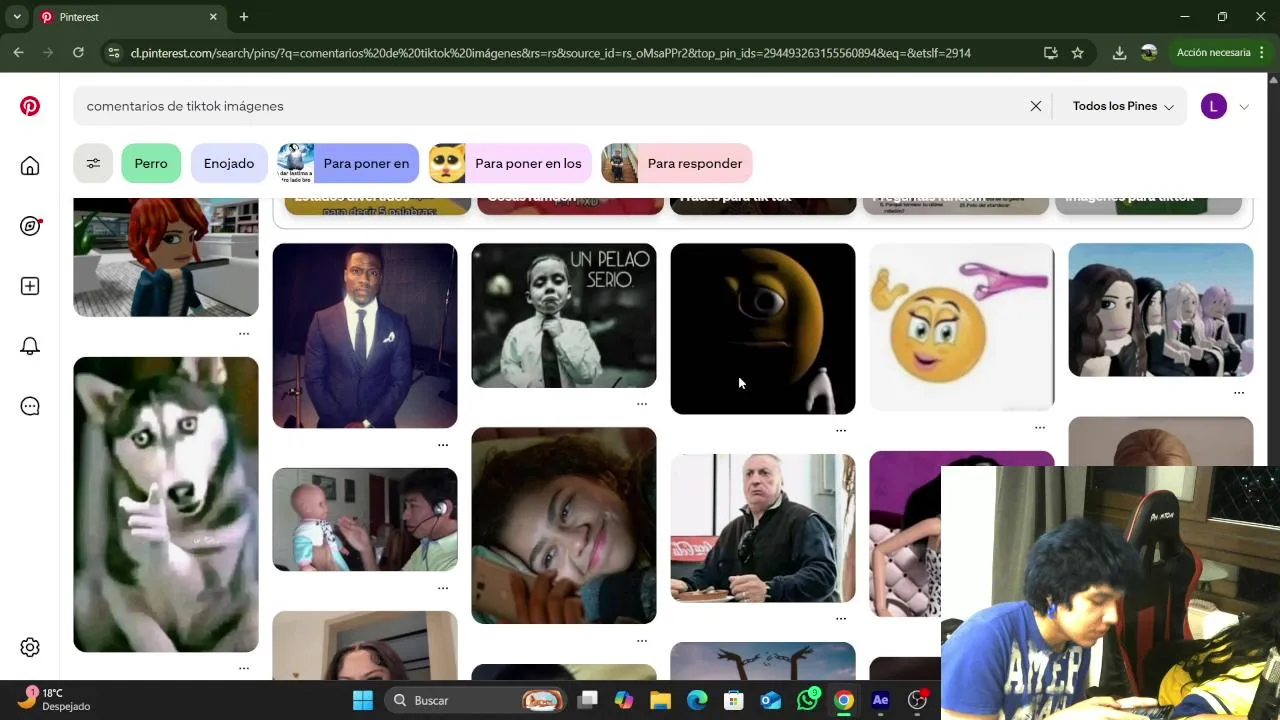The height and width of the screenshot is (720, 1280).
Task: Click the Create plus icon in the sidebar
Action: 30,286
